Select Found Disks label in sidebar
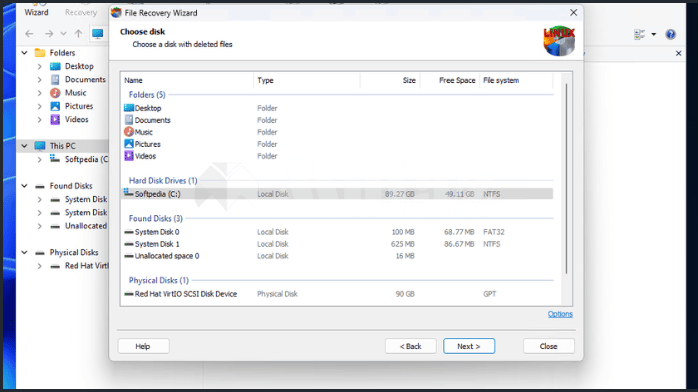This screenshot has width=698, height=392. 71,186
